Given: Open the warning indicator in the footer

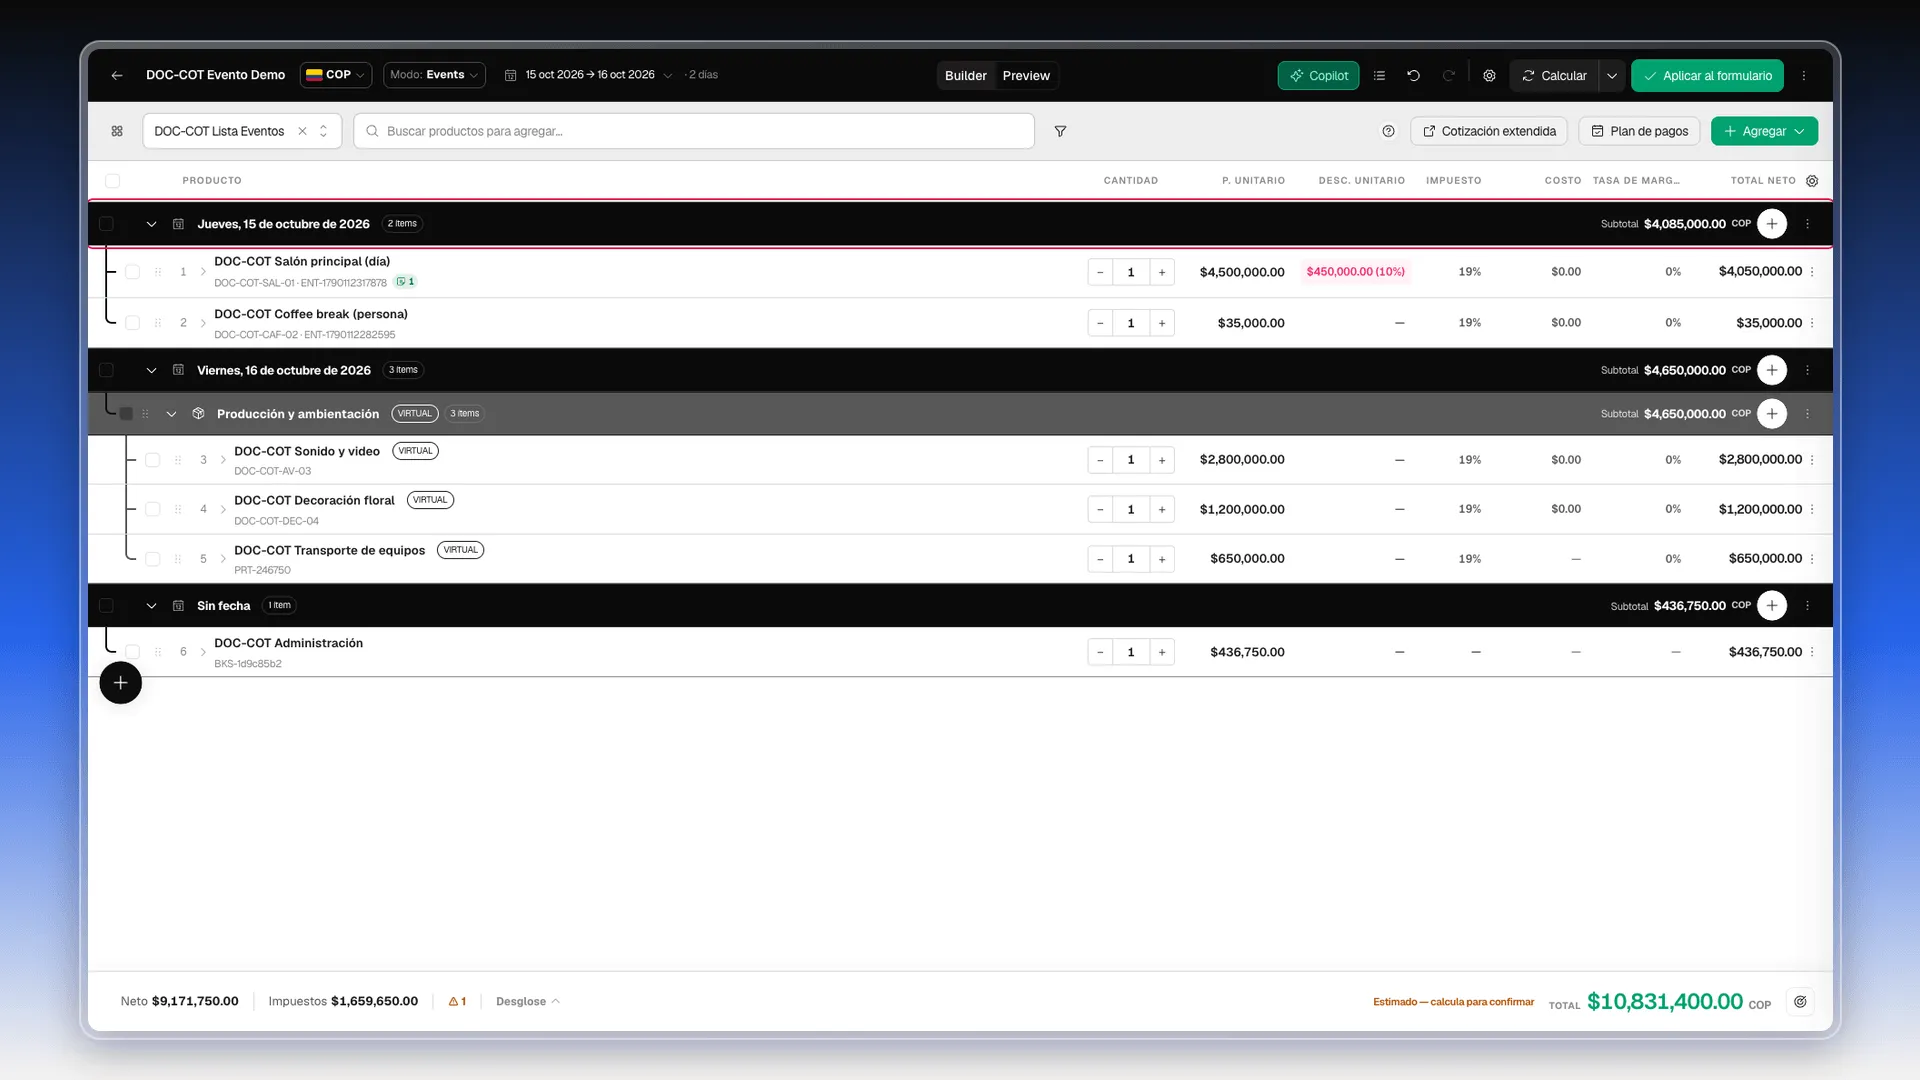Looking at the screenshot, I should tap(457, 1001).
